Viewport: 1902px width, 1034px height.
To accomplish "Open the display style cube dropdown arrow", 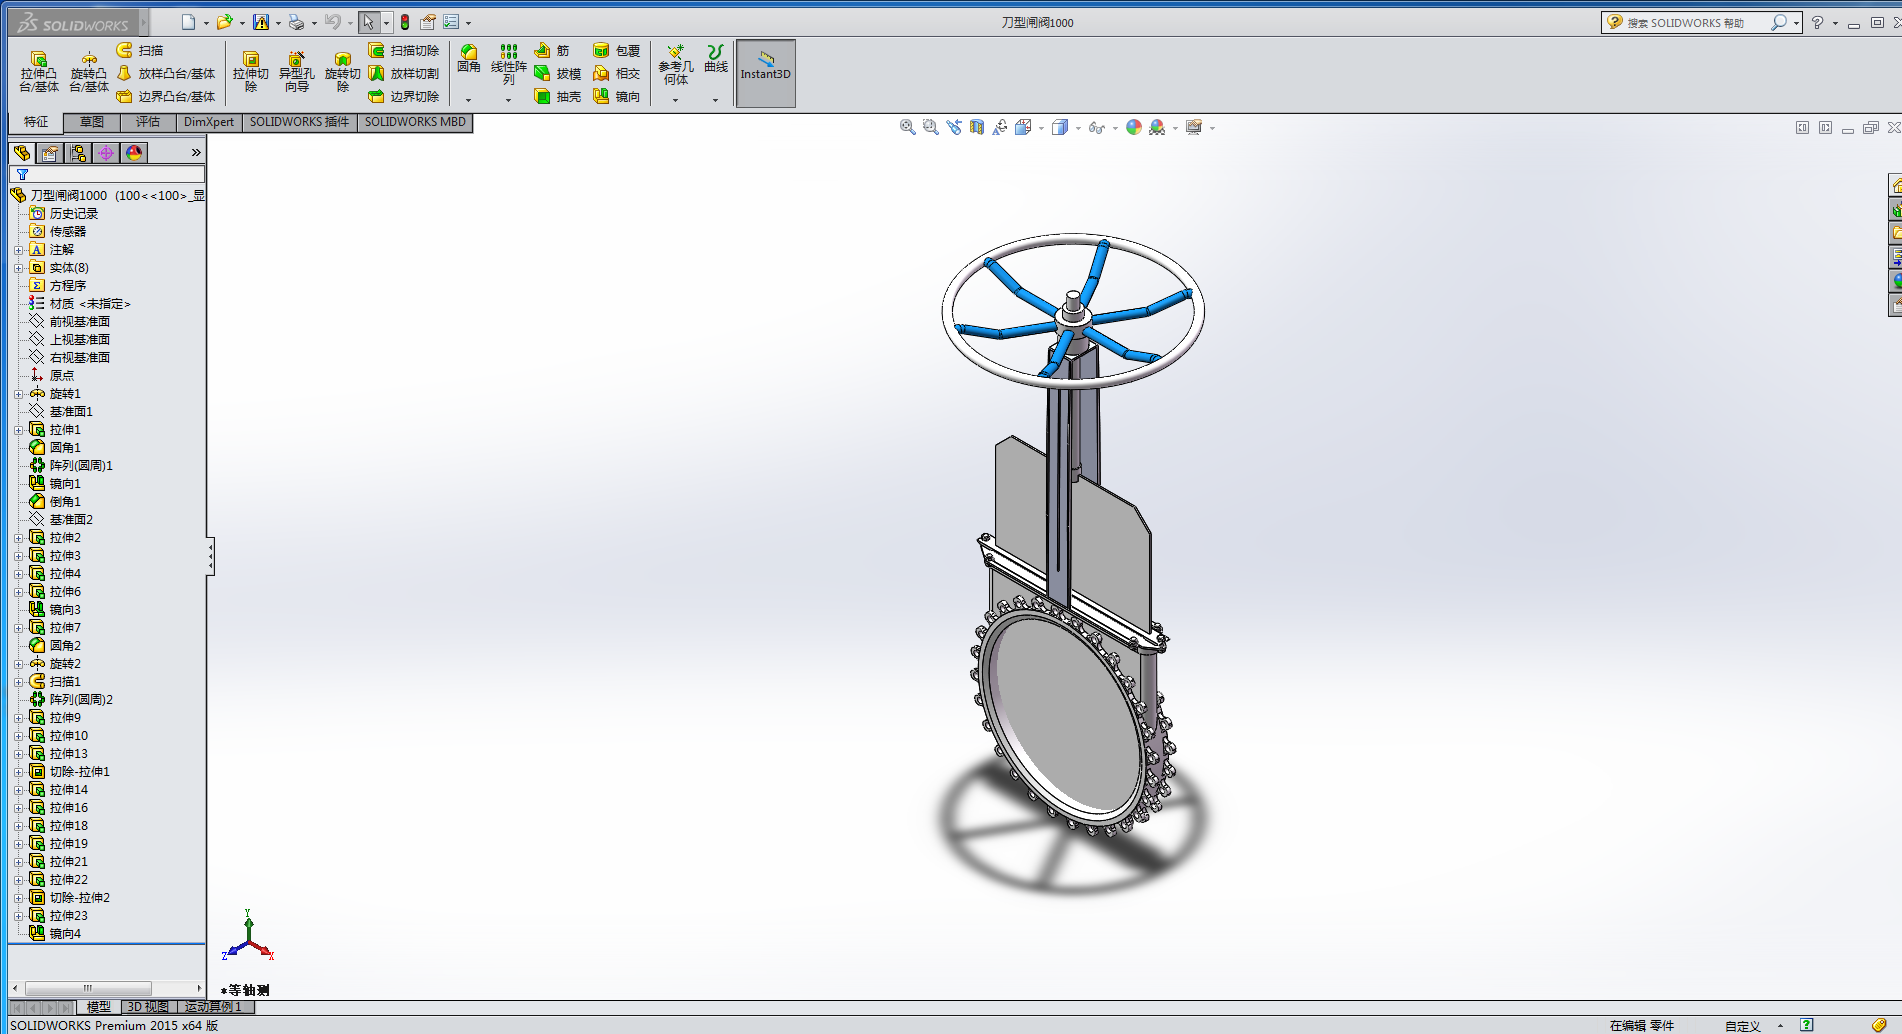I will tap(1078, 128).
